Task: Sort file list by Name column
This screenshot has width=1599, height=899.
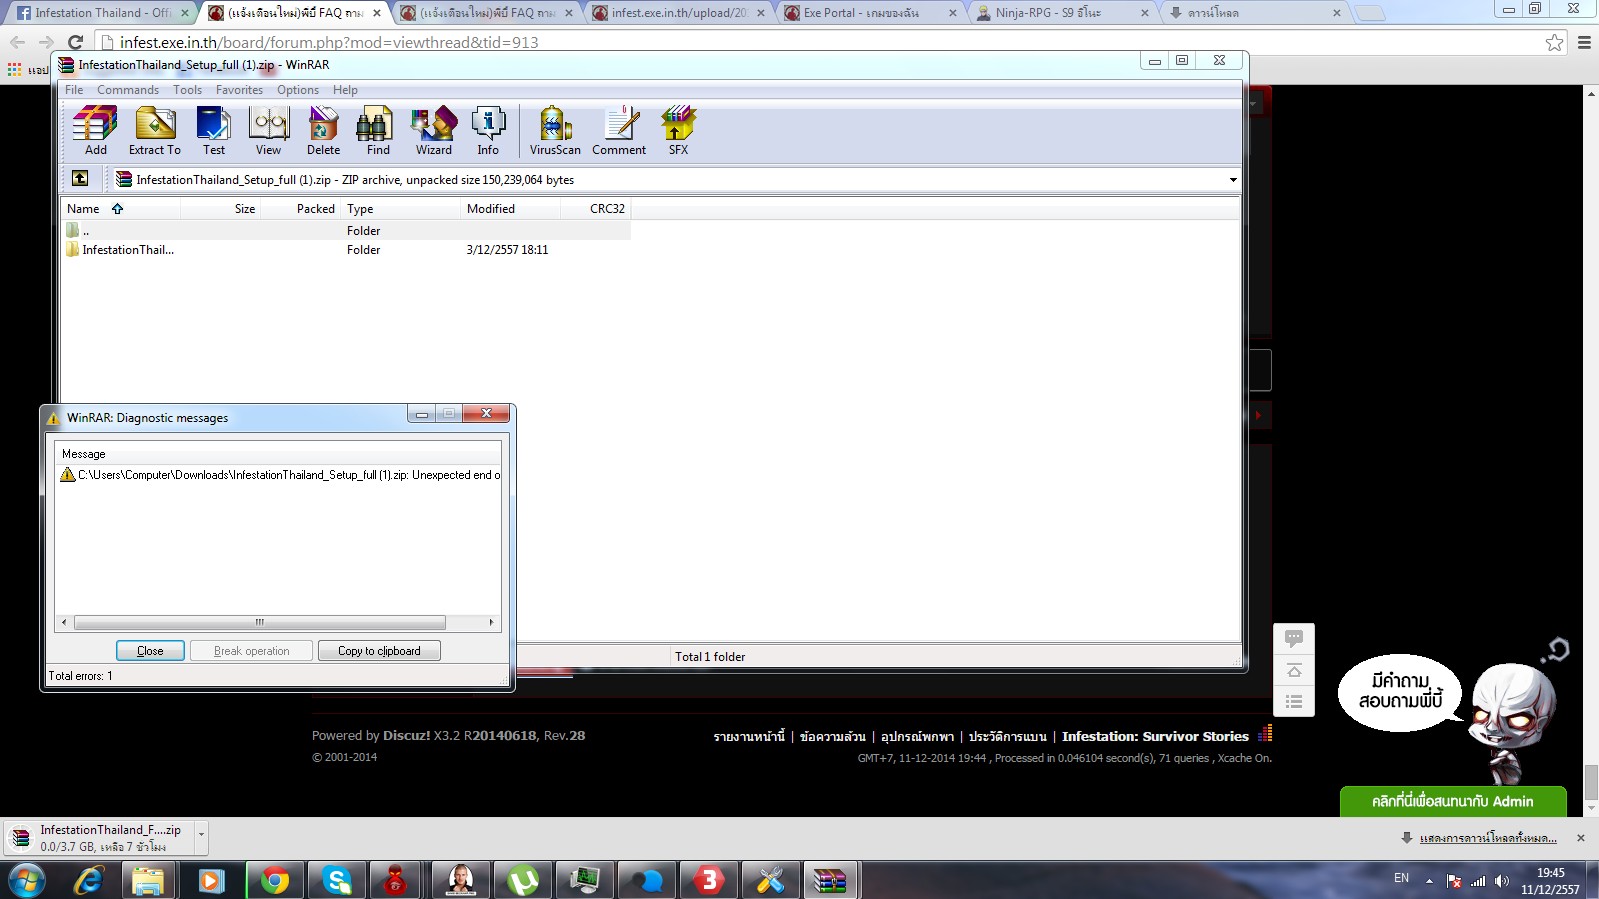Action: (x=84, y=209)
